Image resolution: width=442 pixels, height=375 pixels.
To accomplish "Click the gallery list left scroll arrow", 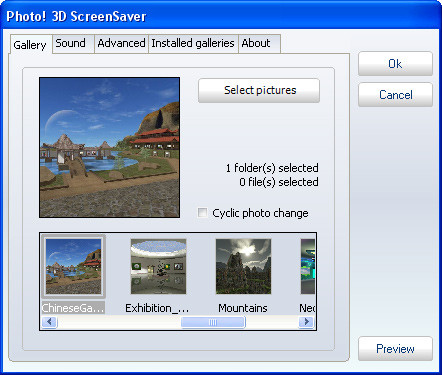I will tap(50, 322).
